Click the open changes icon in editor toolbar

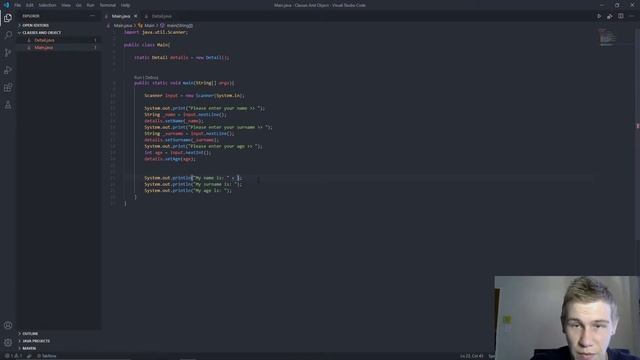coord(609,16)
